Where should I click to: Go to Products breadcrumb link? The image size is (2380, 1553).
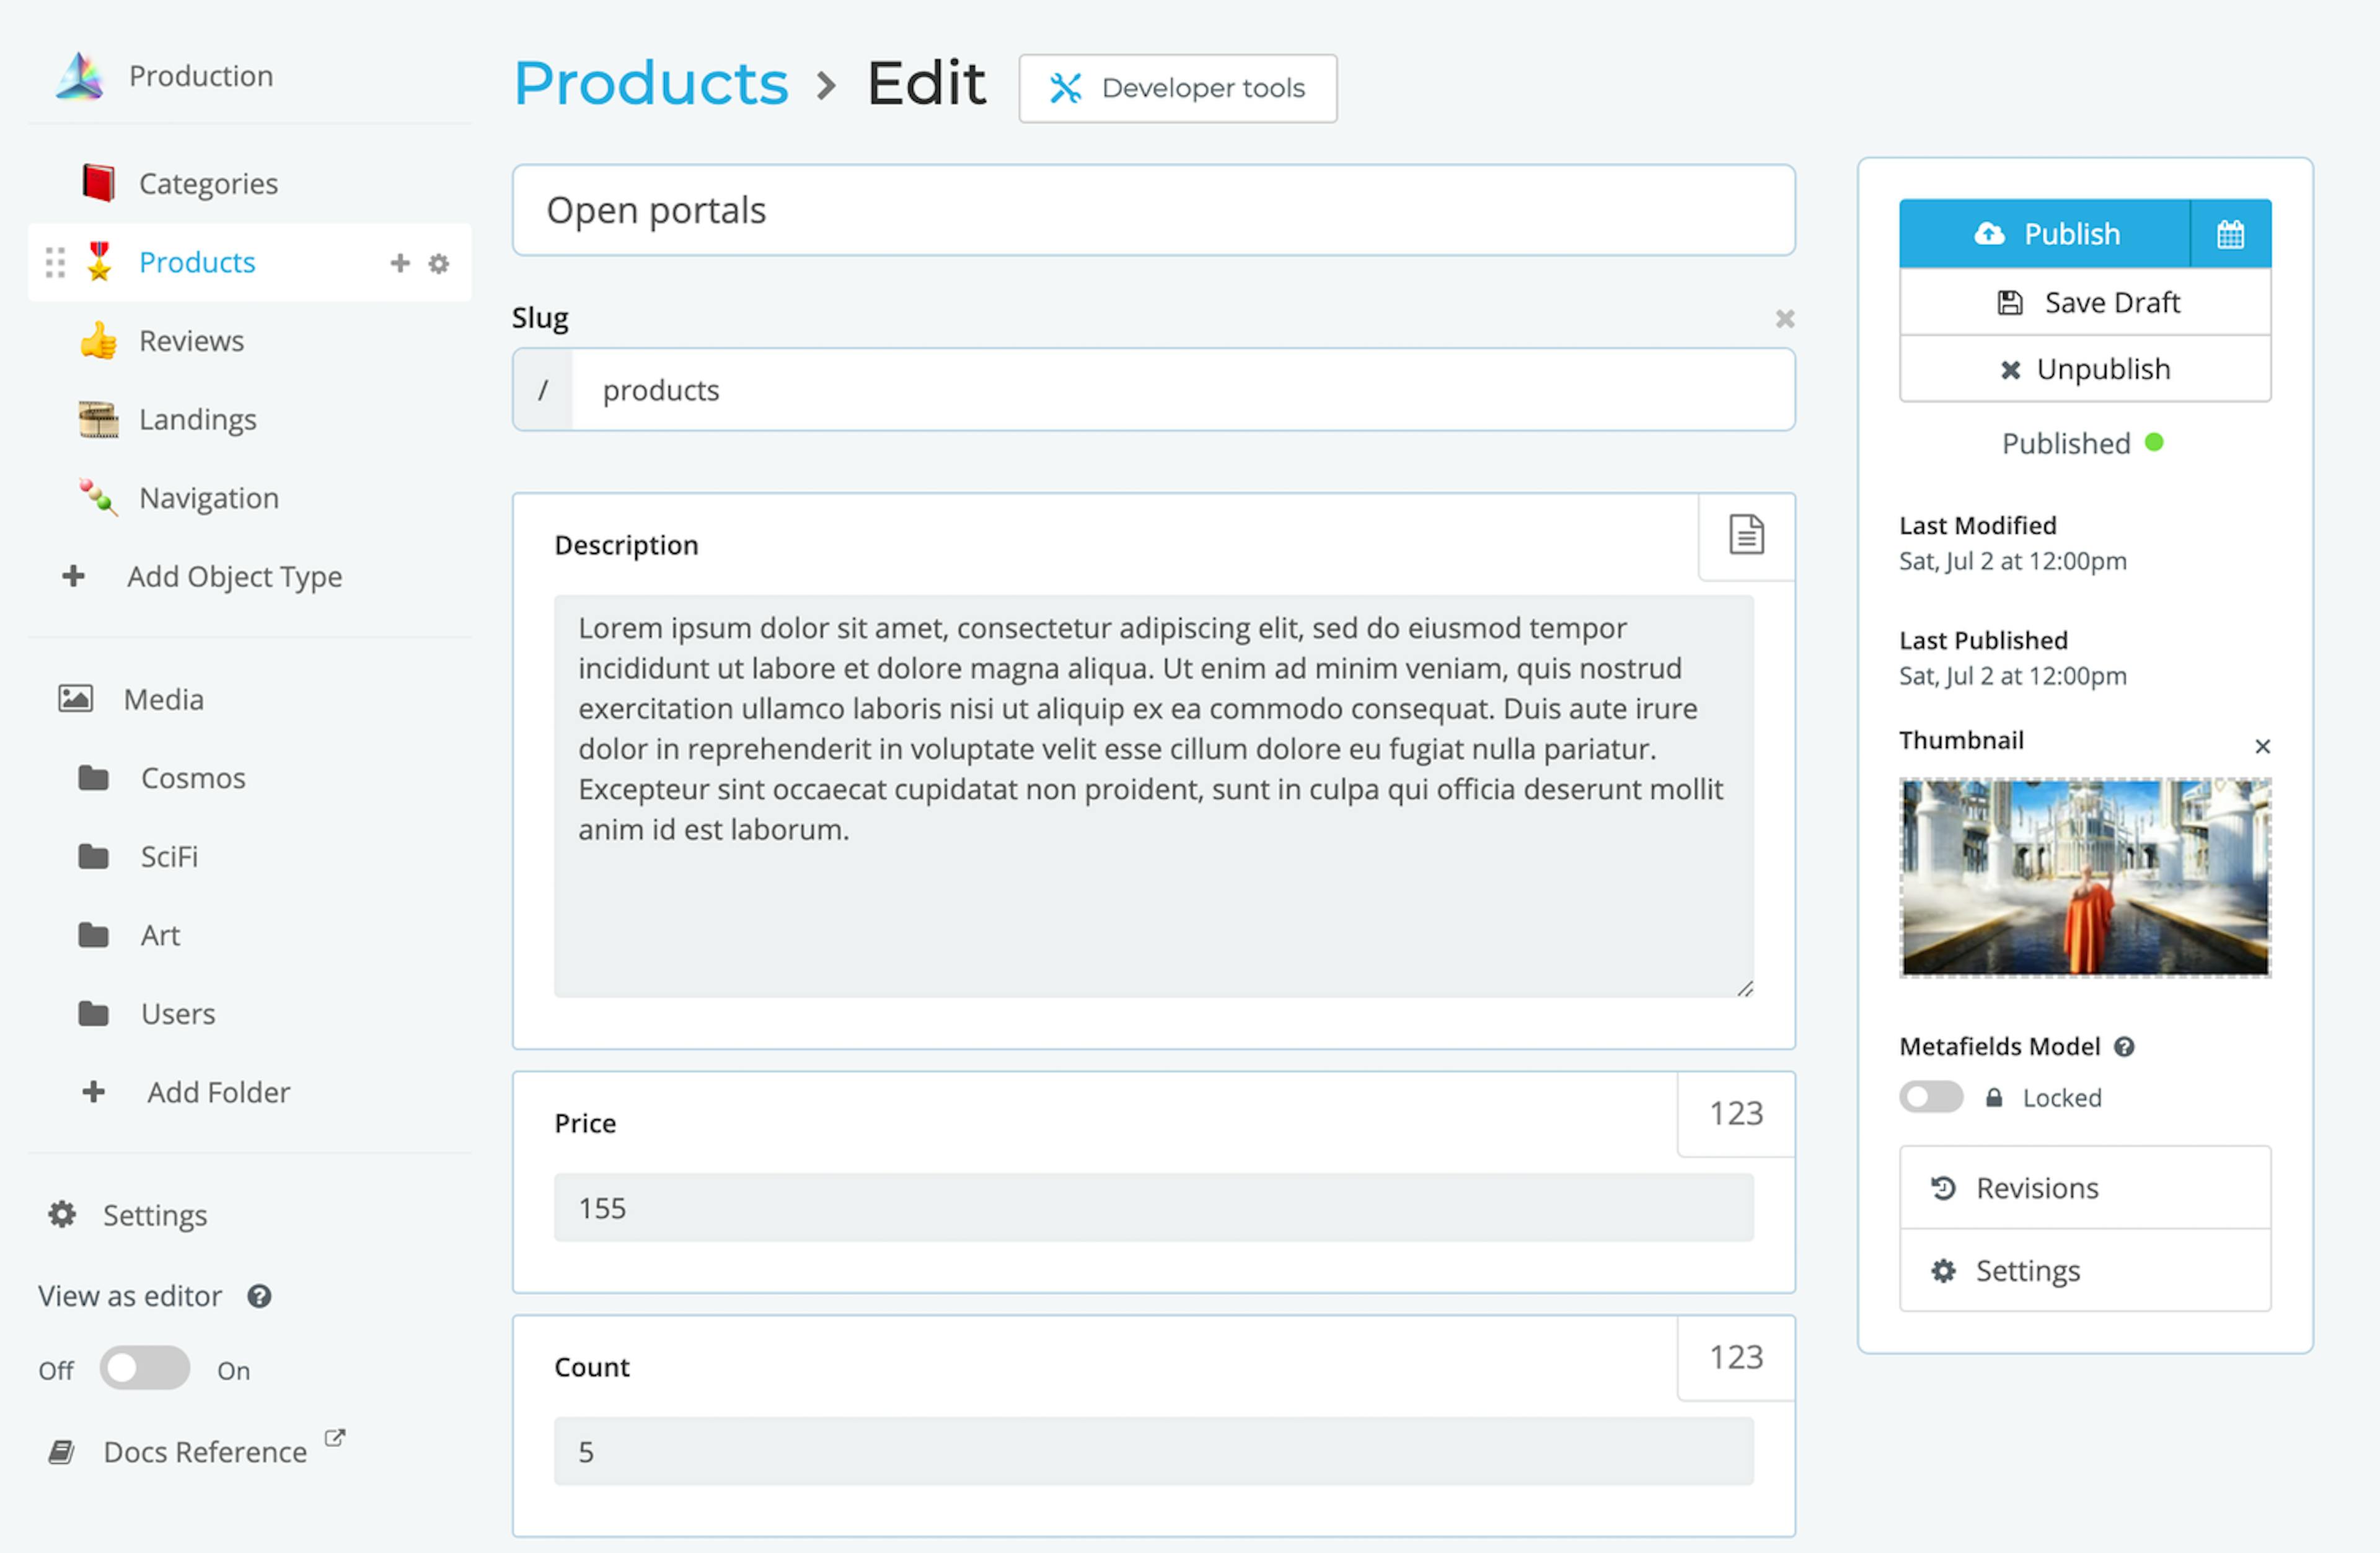pos(651,83)
